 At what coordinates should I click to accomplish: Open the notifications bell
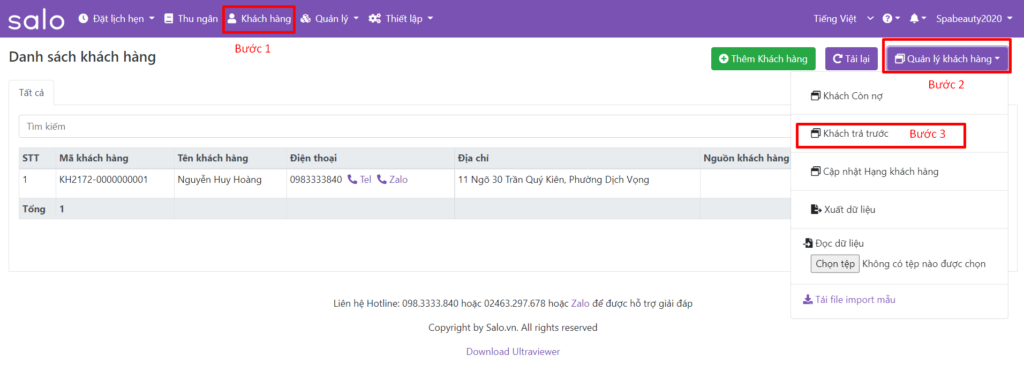point(918,19)
